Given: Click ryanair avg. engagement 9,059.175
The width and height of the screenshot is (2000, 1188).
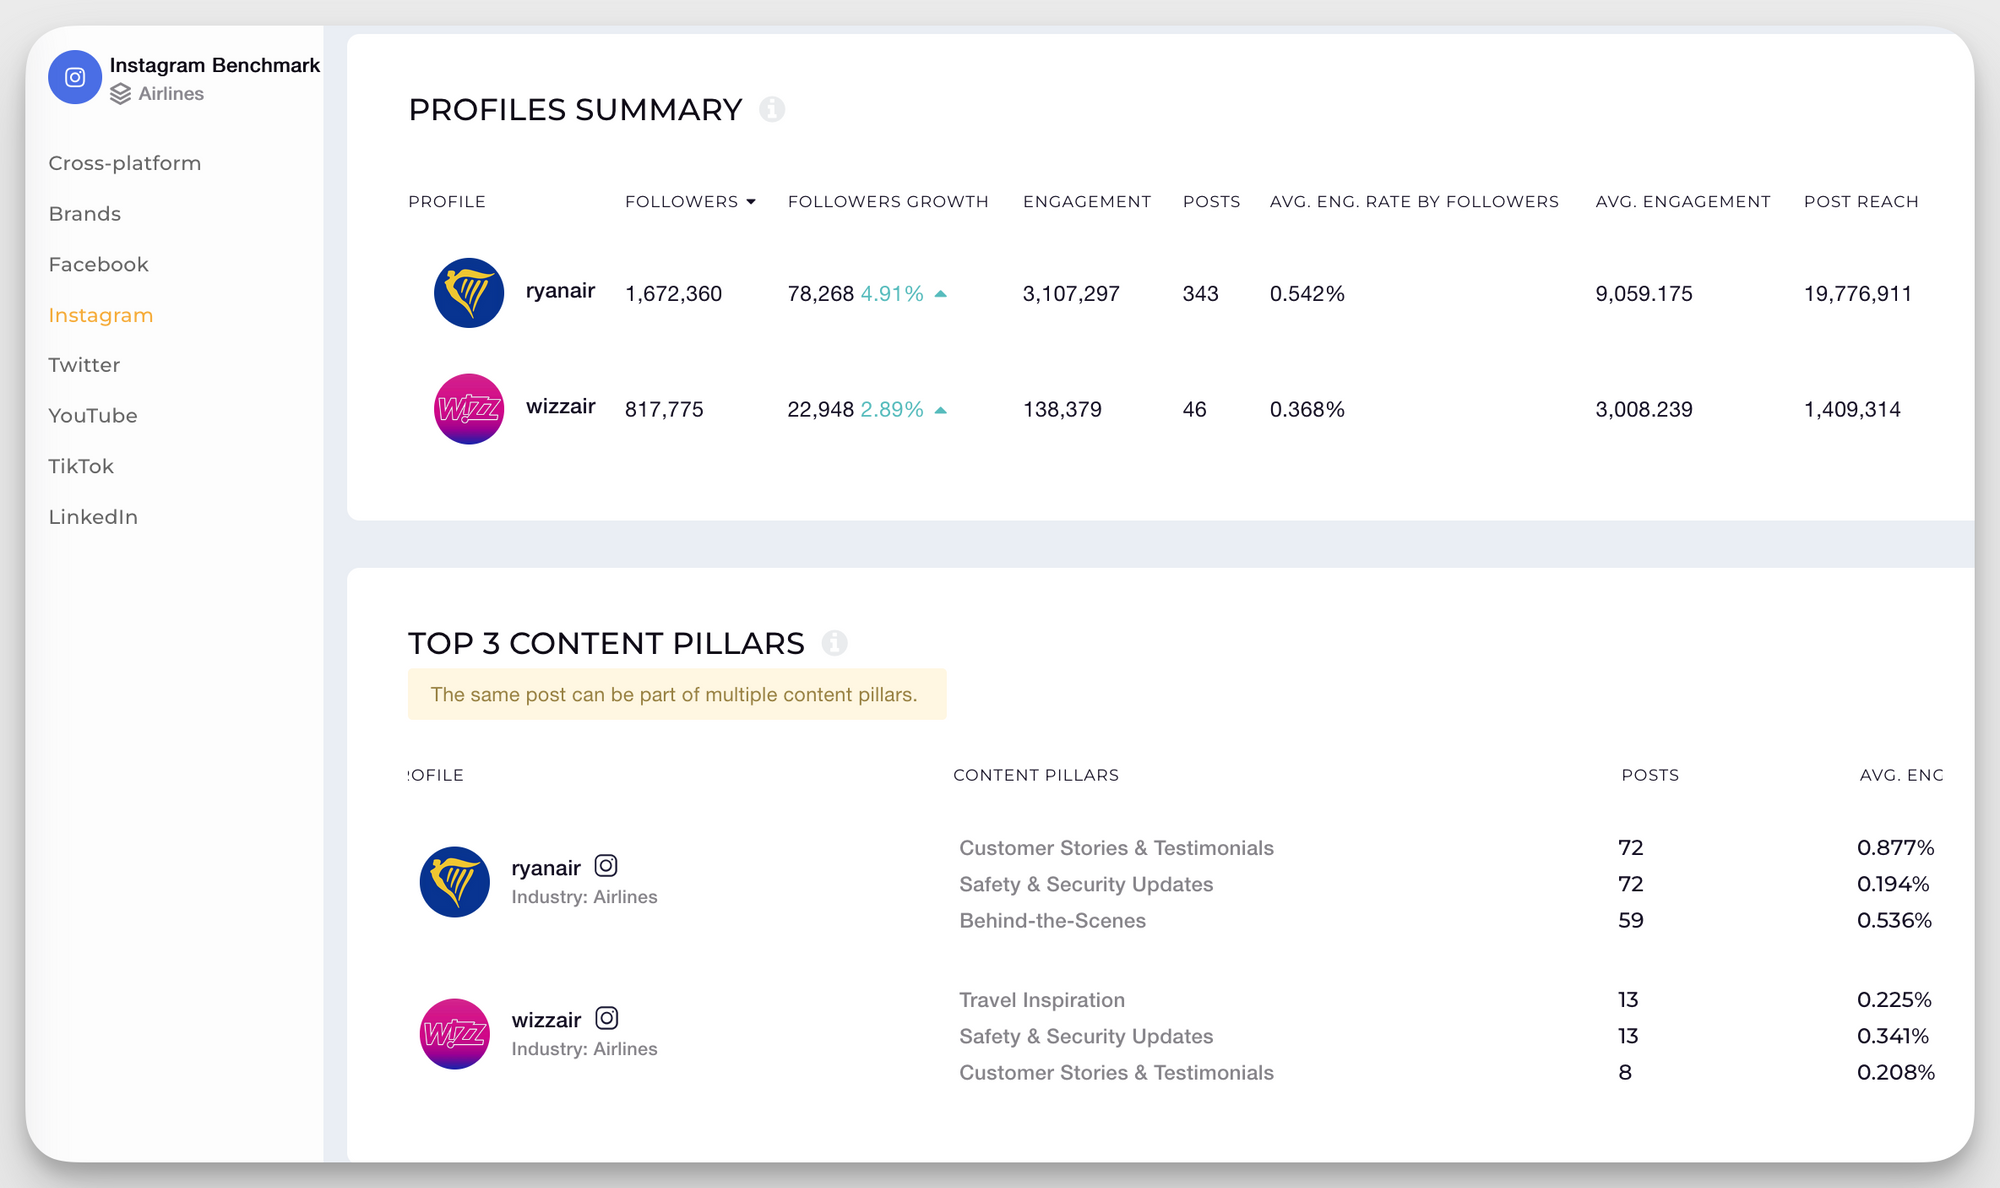Looking at the screenshot, I should [1644, 294].
